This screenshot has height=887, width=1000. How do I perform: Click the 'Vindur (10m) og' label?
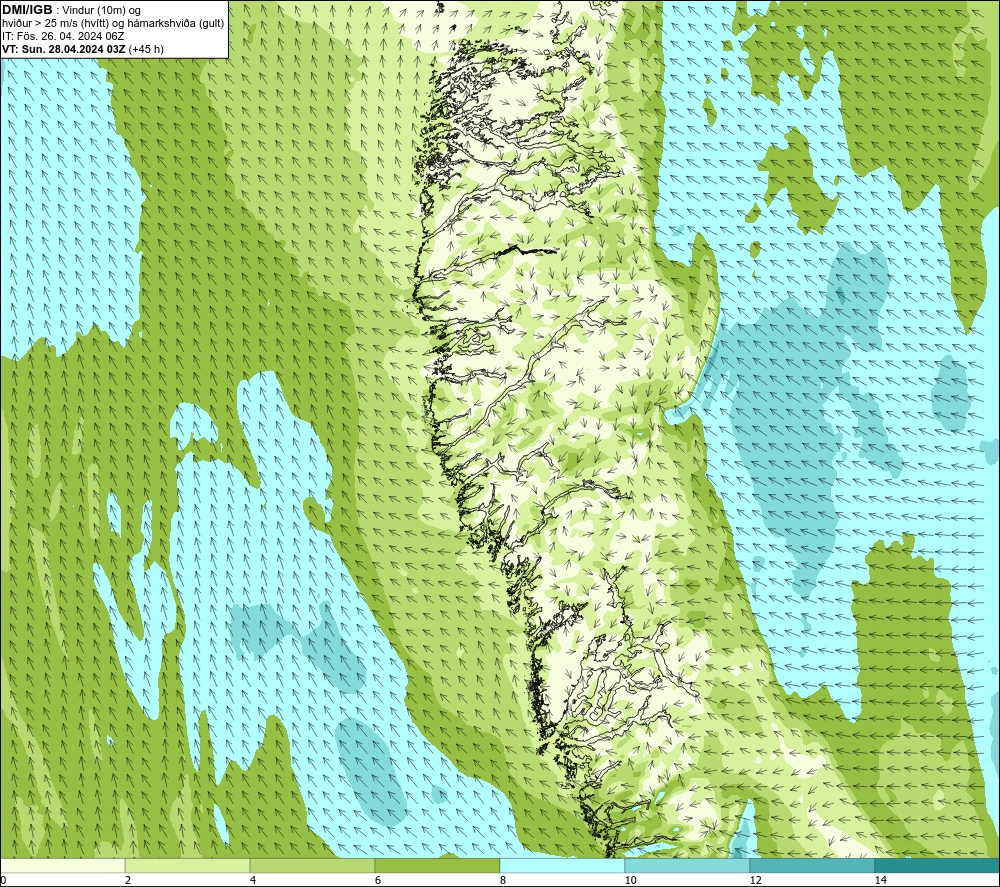point(101,11)
